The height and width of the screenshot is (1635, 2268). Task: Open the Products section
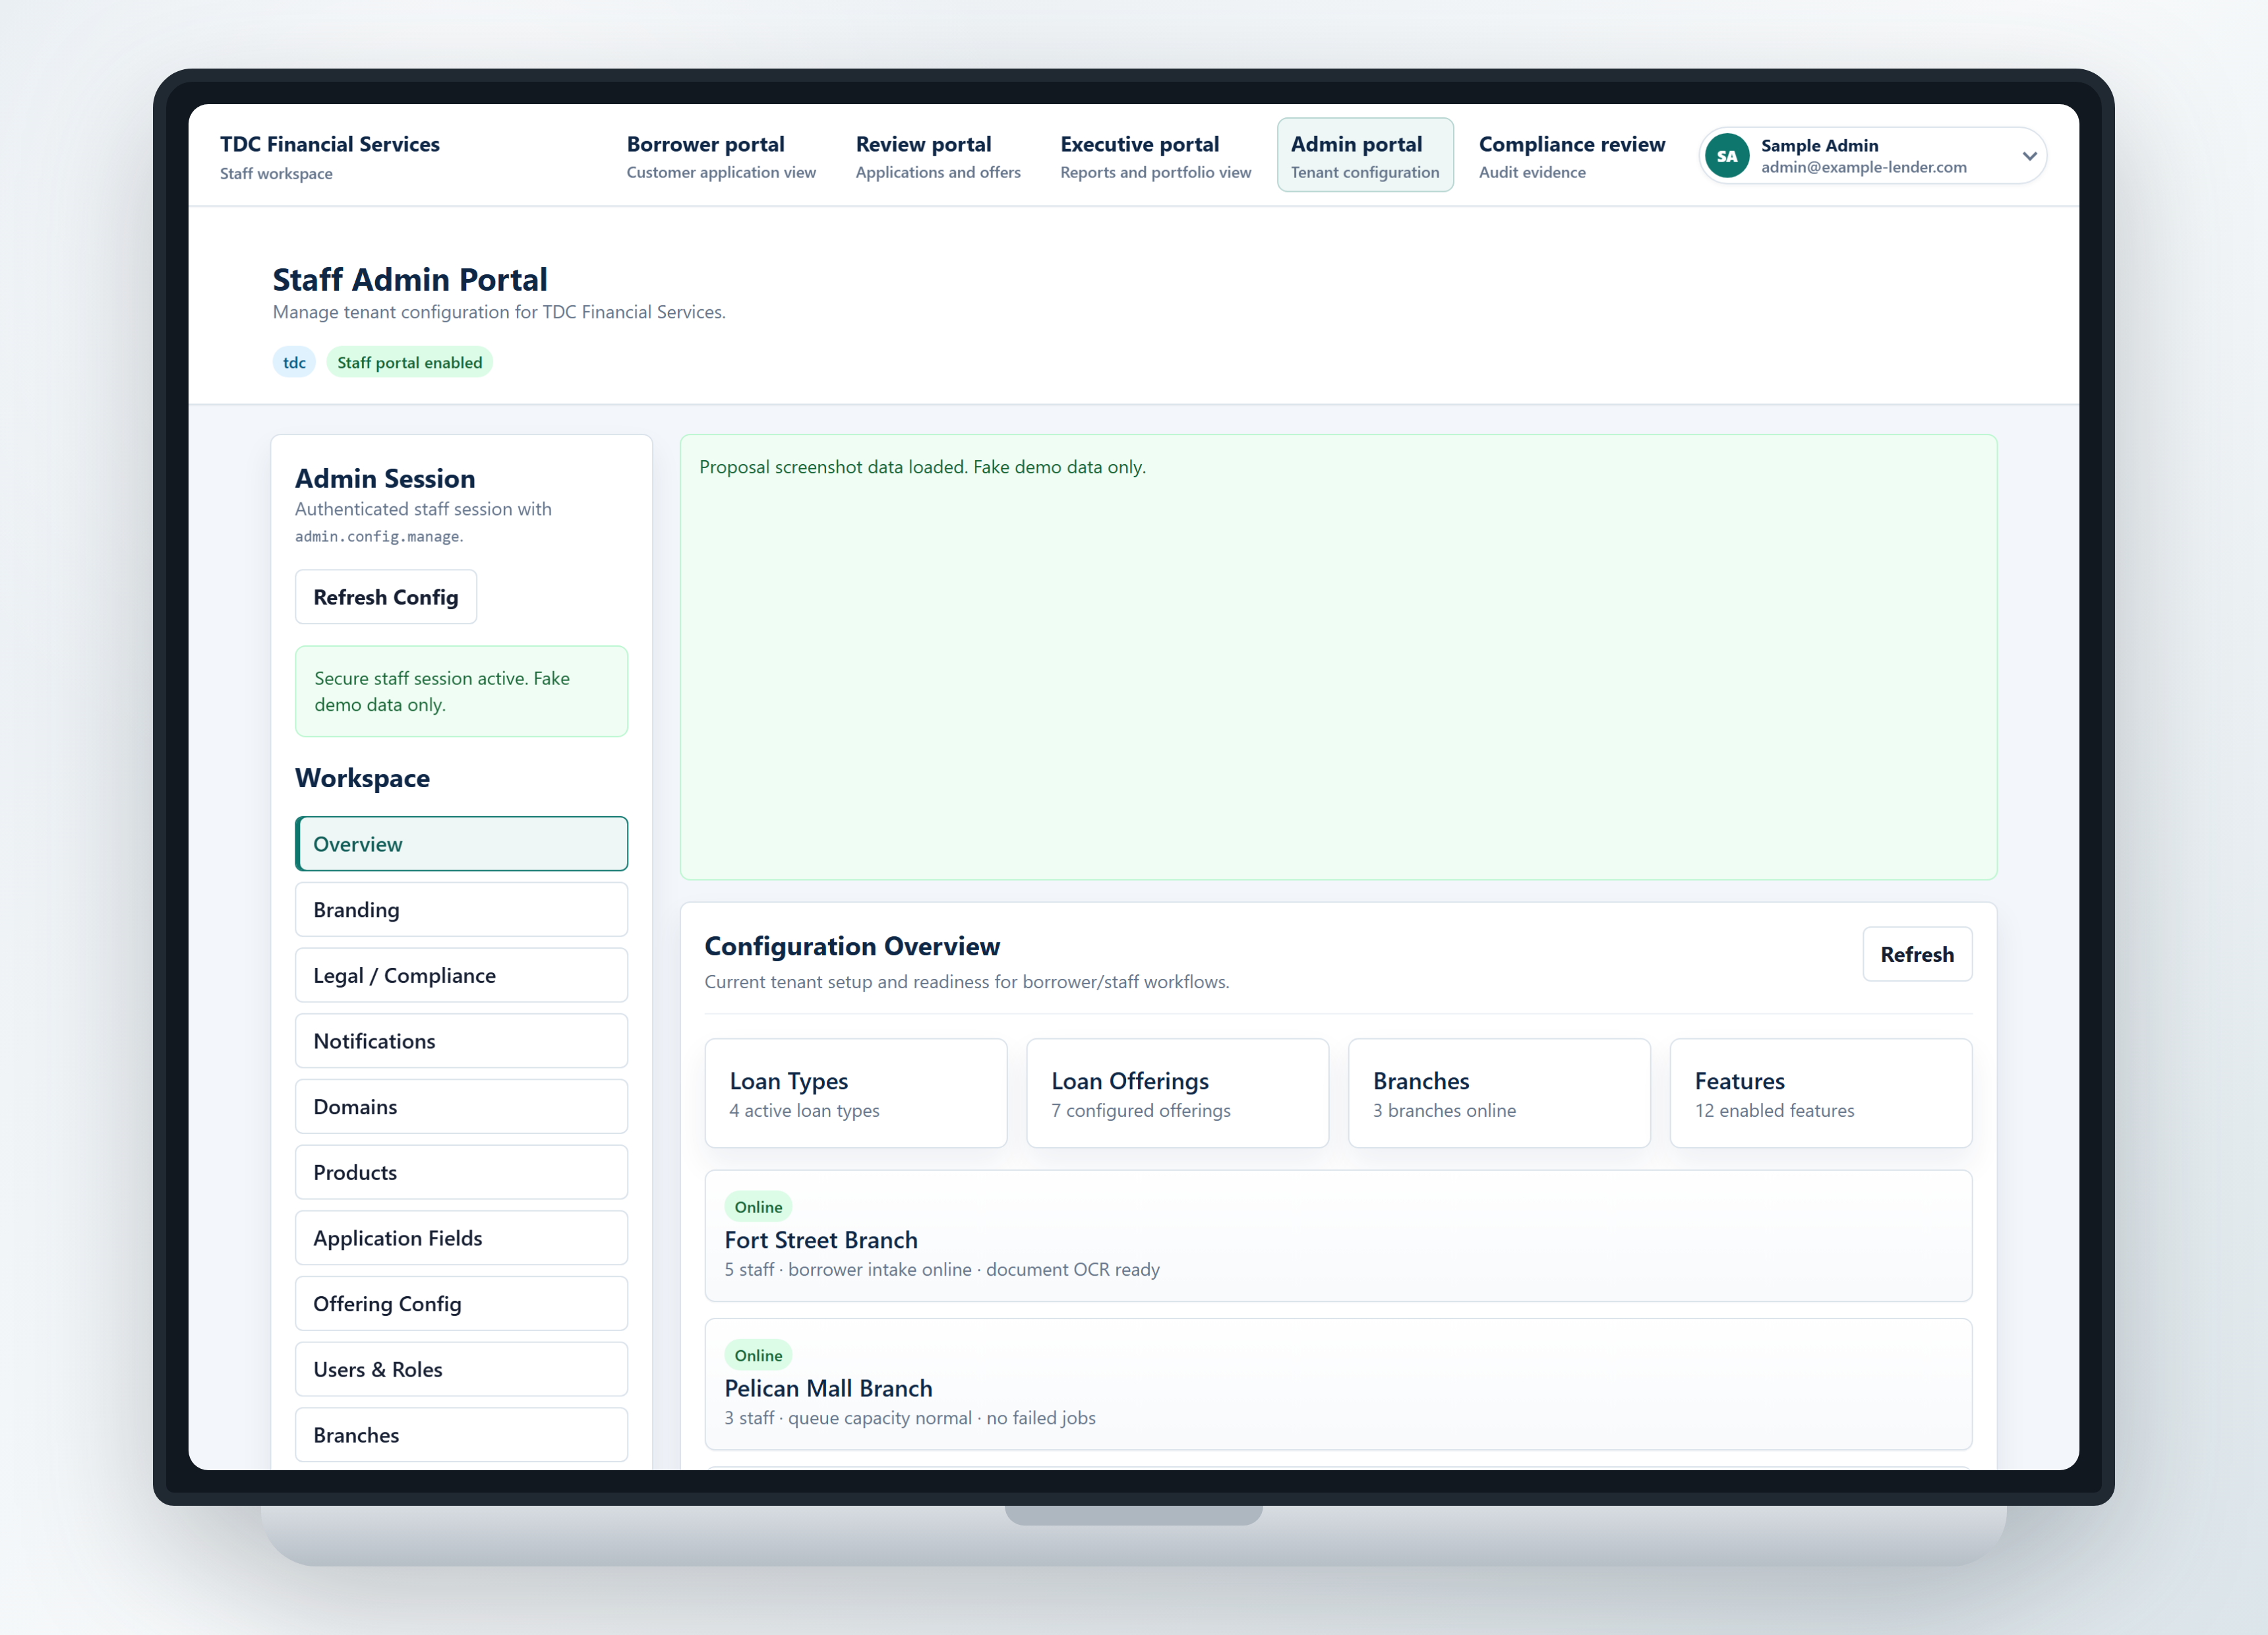pos(462,1172)
